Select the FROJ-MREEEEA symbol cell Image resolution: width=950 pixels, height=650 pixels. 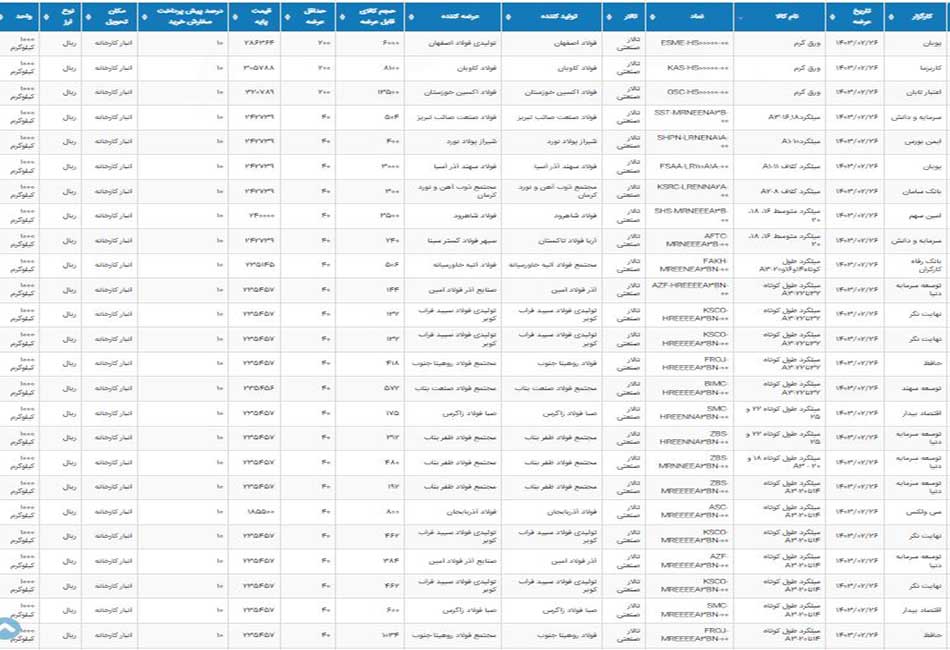point(689,635)
